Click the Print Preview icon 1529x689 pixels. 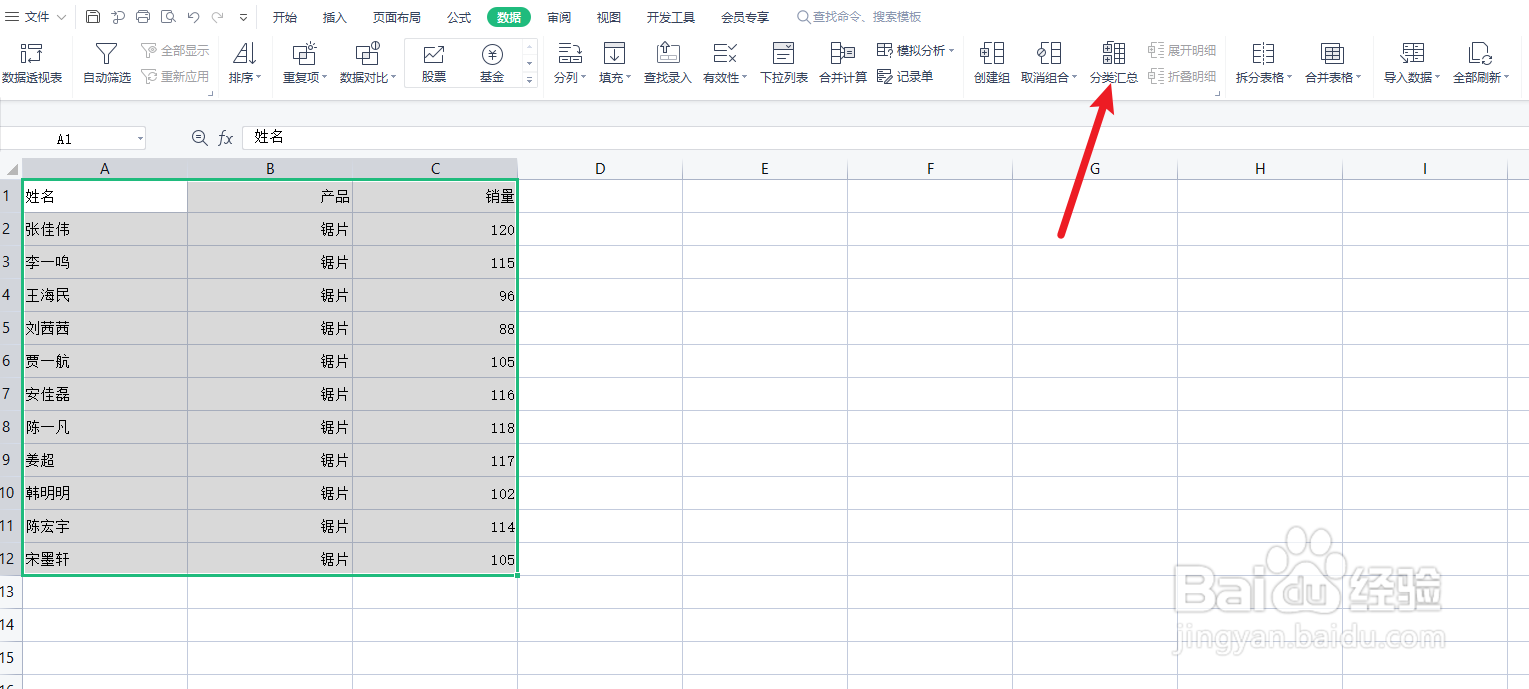point(168,17)
